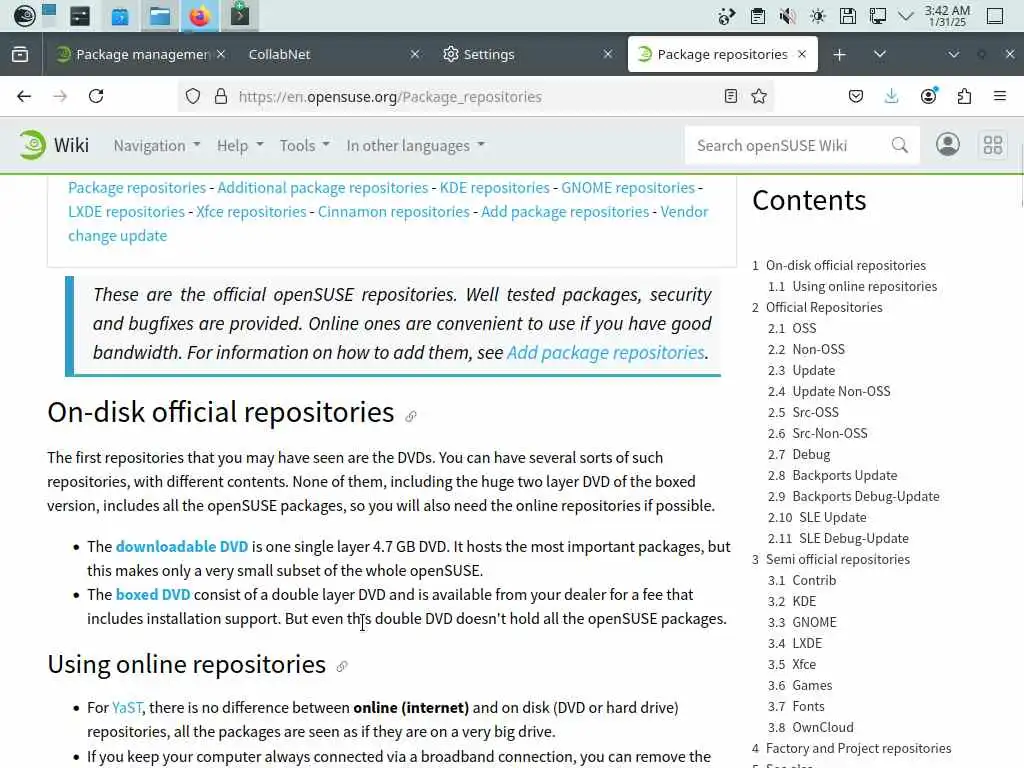
Task: Open the downloads panel
Action: coord(891,97)
